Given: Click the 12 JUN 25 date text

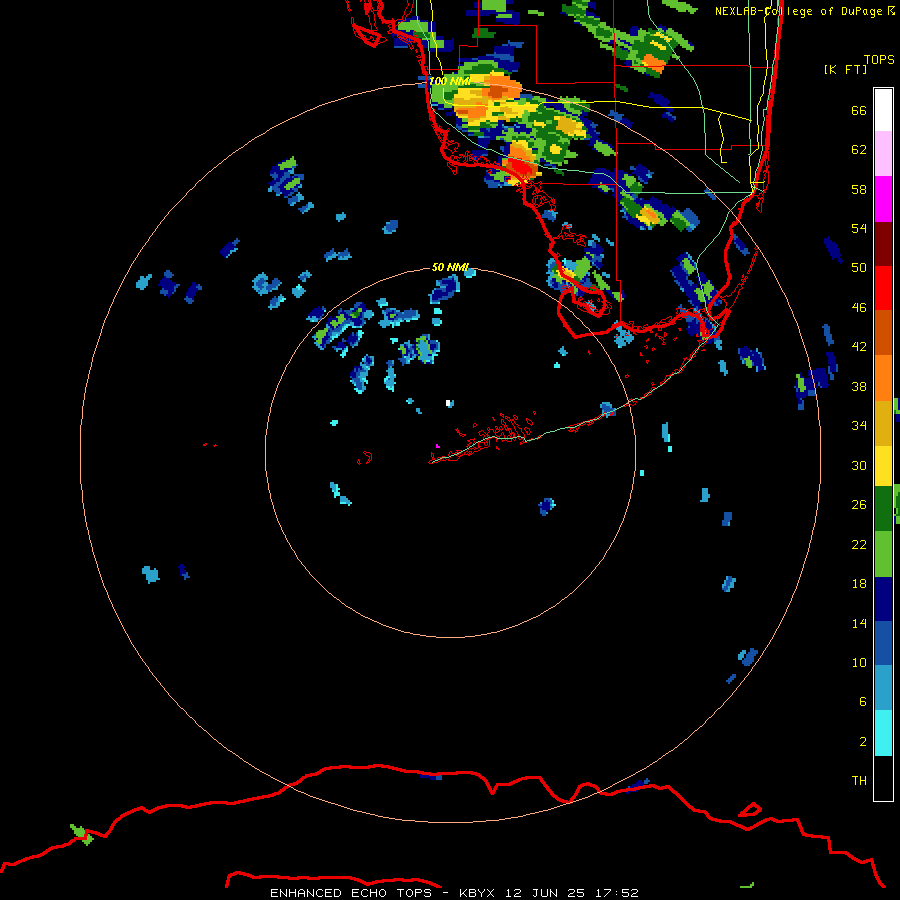Looking at the screenshot, I should tap(545, 893).
